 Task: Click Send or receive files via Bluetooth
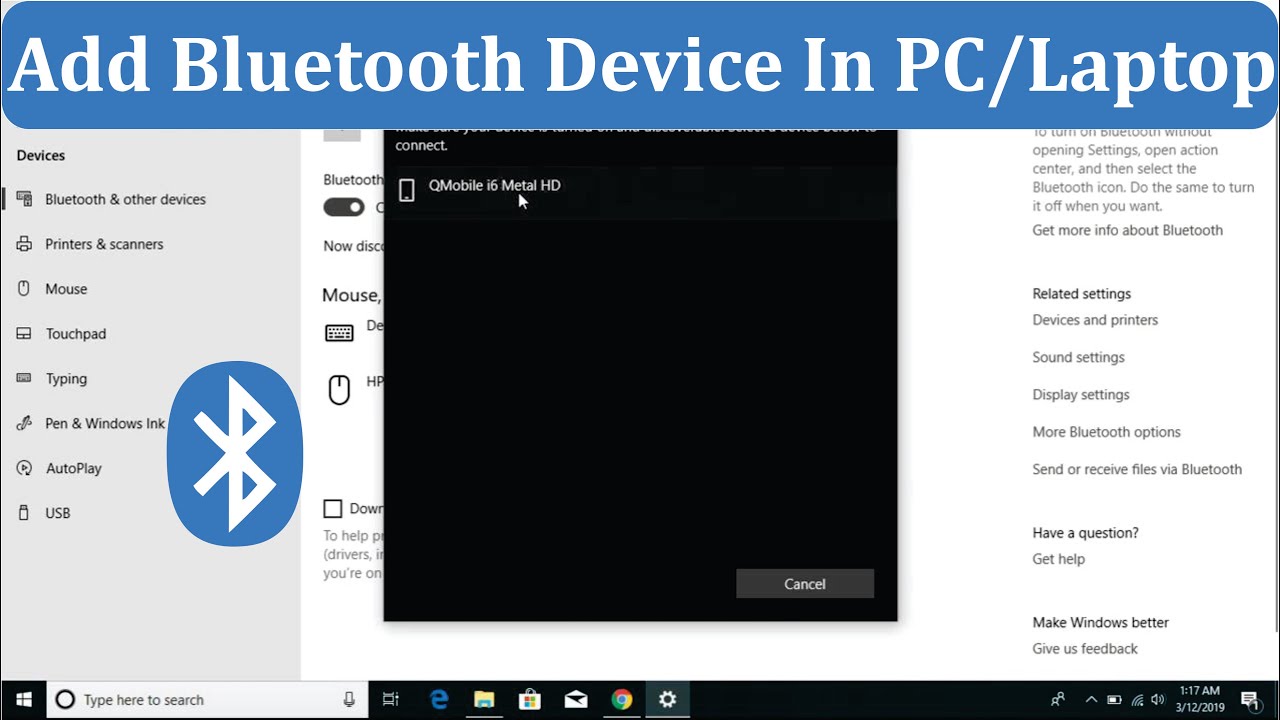pyautogui.click(x=1137, y=469)
